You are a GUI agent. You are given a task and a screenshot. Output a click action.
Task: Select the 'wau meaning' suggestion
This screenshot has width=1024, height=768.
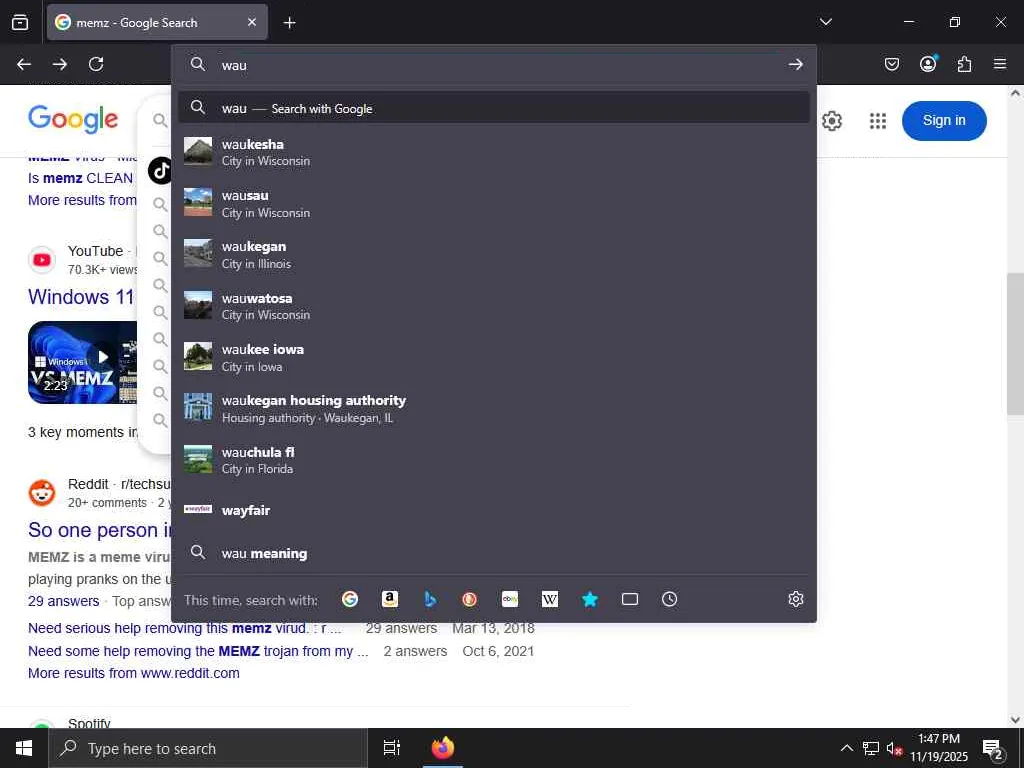(x=494, y=553)
